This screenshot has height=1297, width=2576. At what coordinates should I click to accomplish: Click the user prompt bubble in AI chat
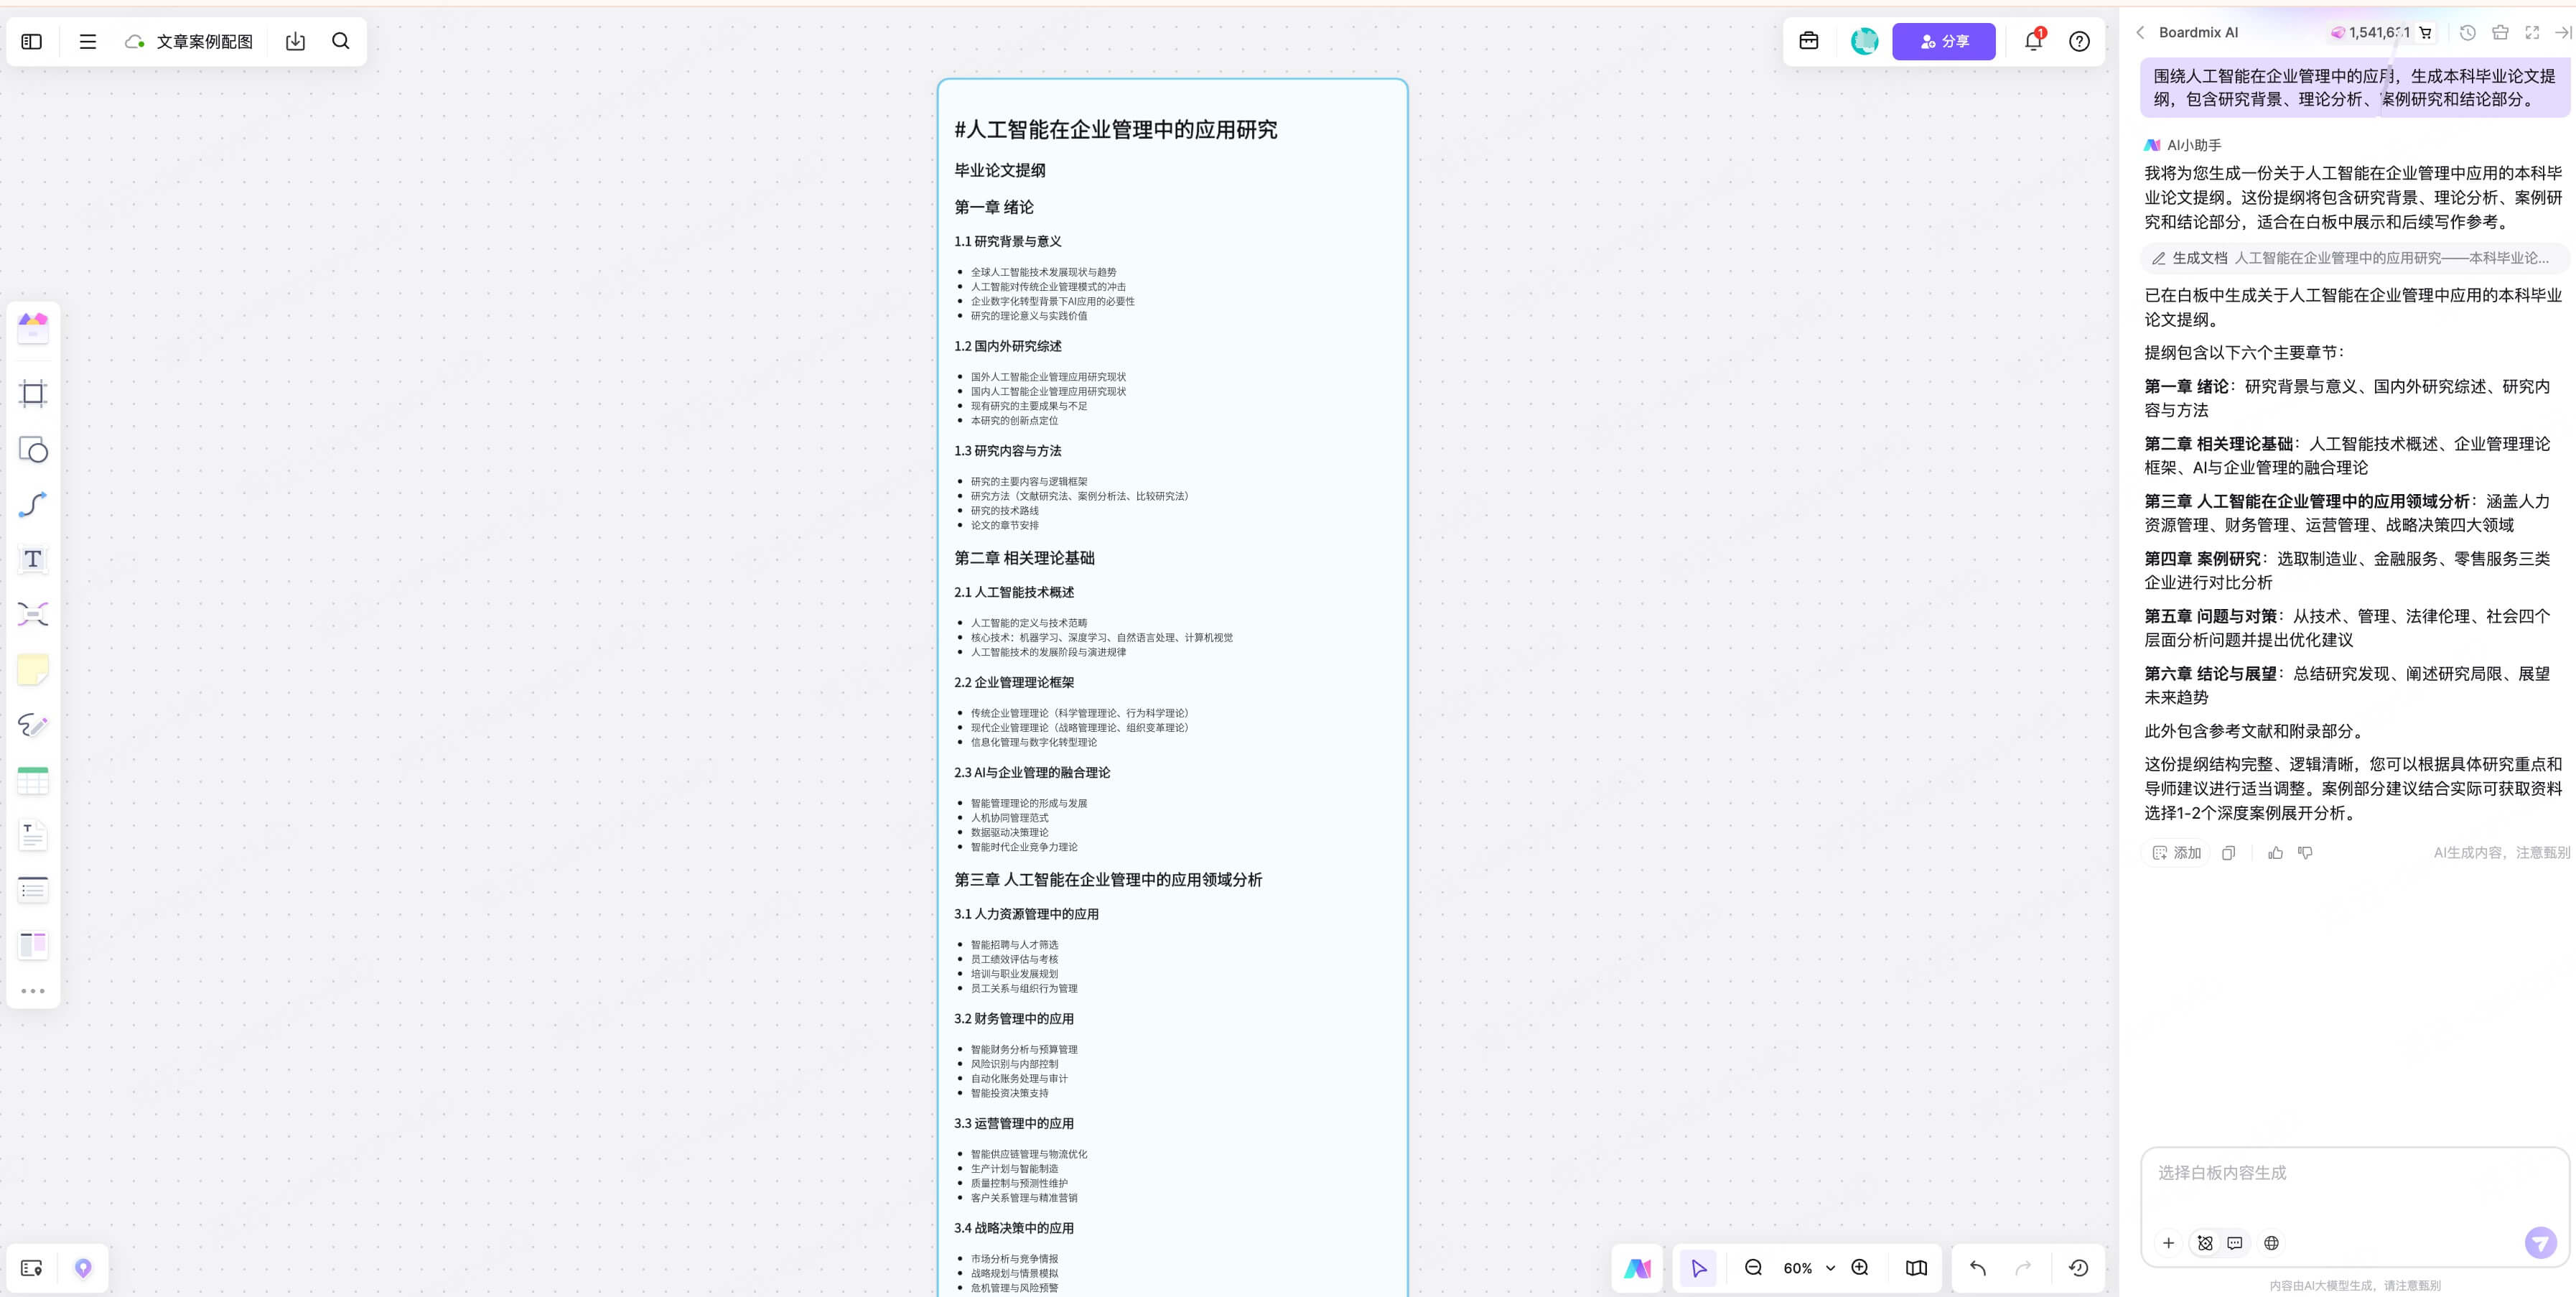coord(2354,87)
